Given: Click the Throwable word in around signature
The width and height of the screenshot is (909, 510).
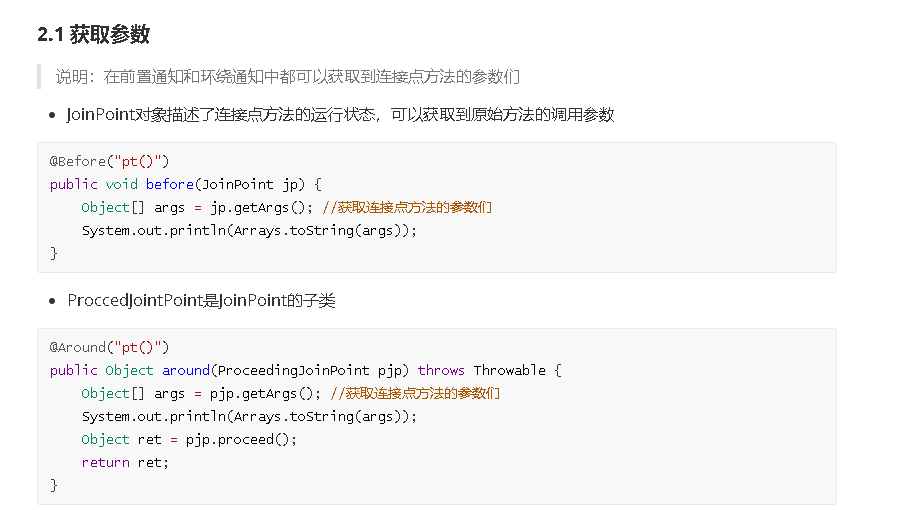Looking at the screenshot, I should 509,370.
